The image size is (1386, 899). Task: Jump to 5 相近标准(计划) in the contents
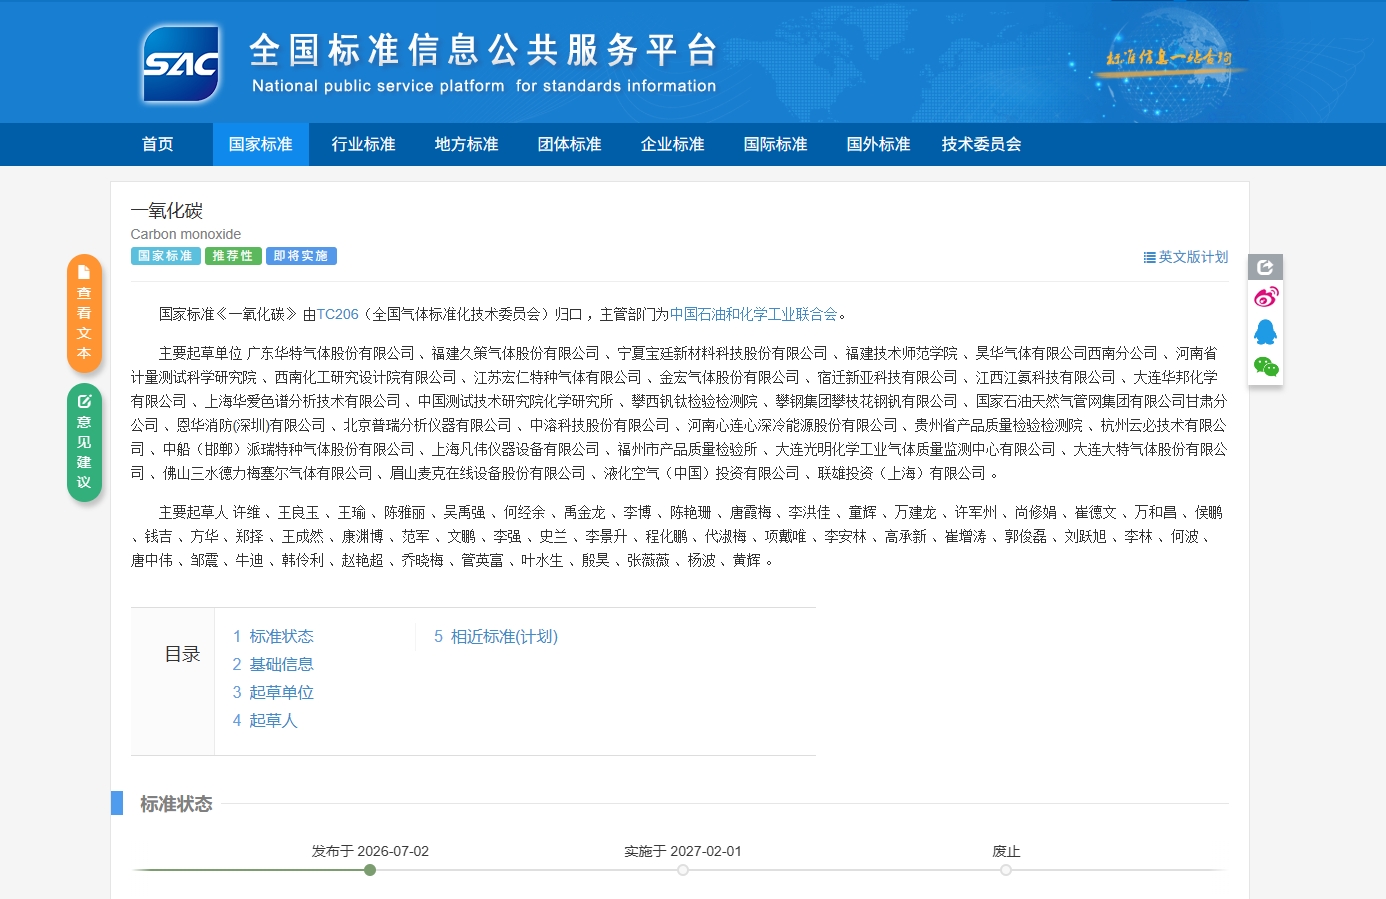tap(496, 636)
